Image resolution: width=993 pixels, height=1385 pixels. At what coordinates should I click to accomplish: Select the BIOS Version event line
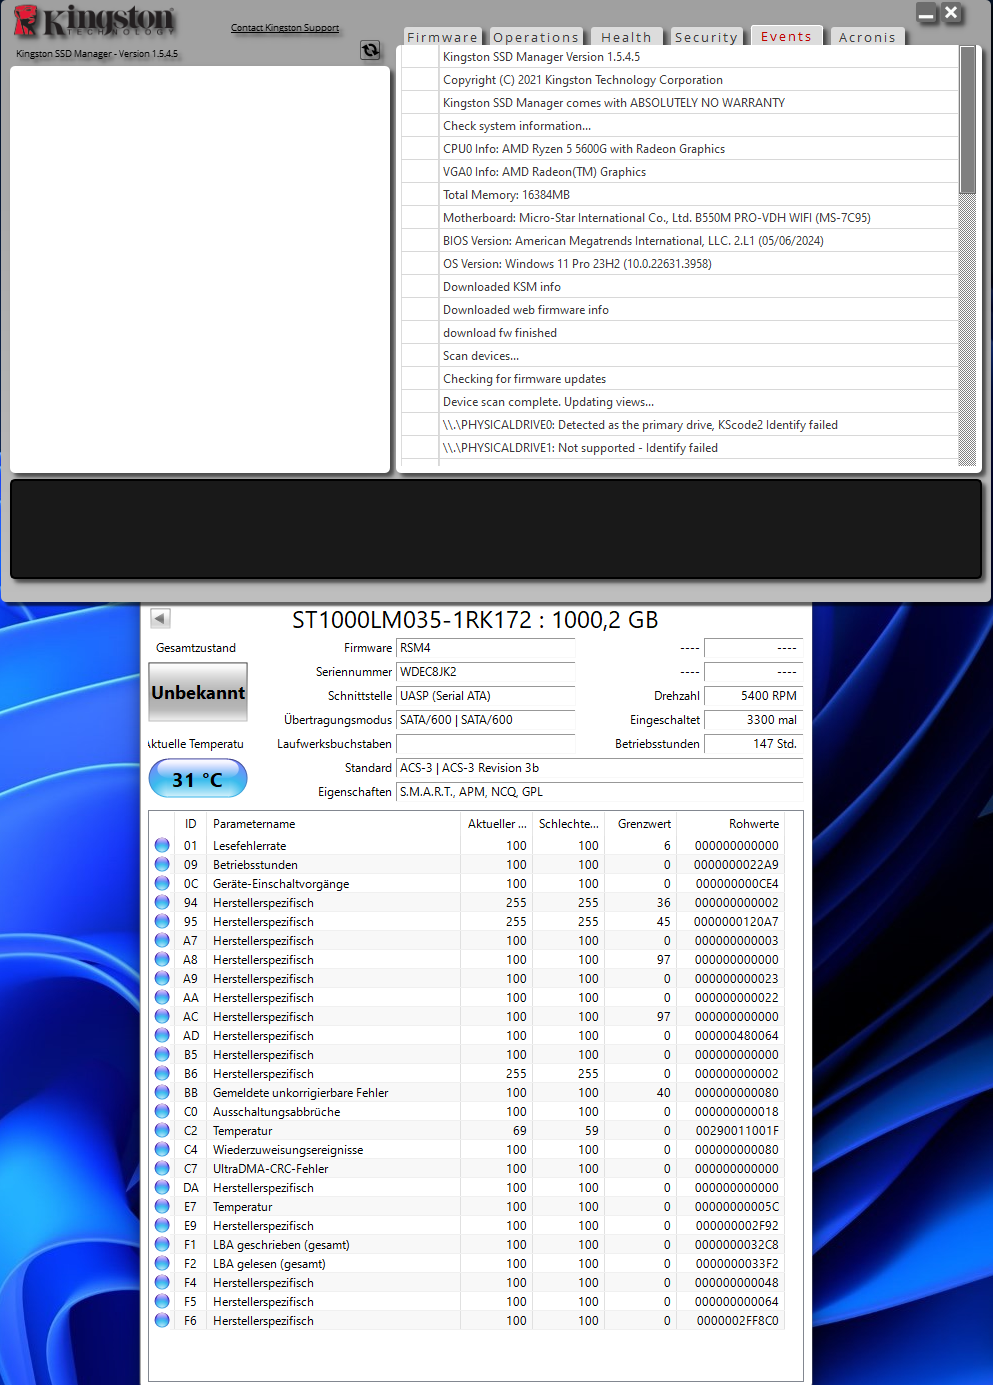[680, 241]
